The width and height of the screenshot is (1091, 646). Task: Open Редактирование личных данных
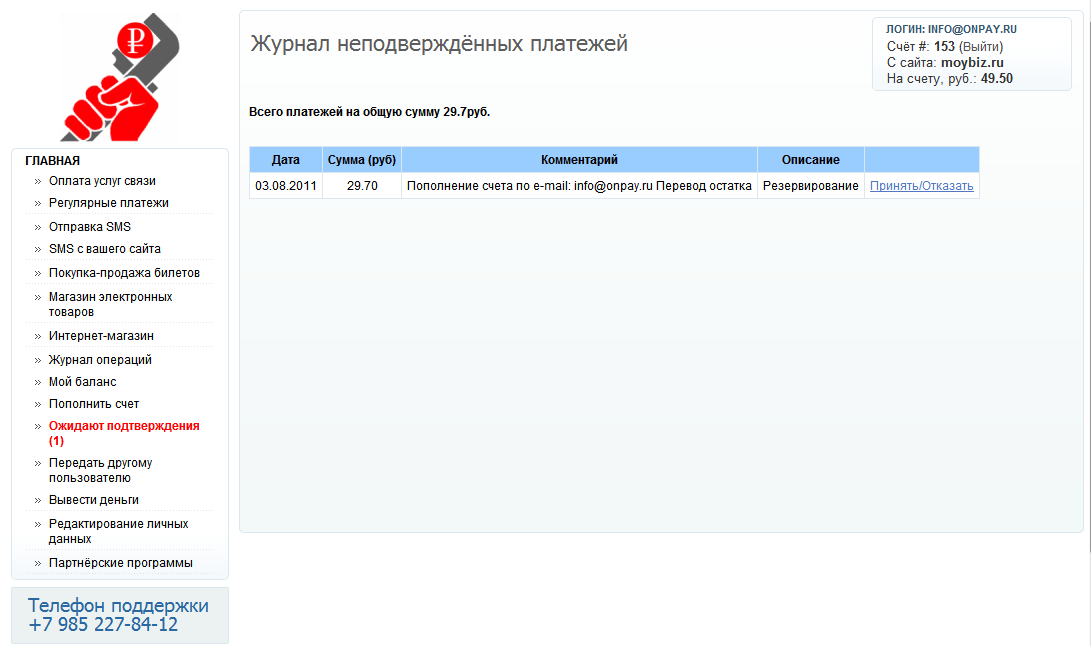coord(118,531)
